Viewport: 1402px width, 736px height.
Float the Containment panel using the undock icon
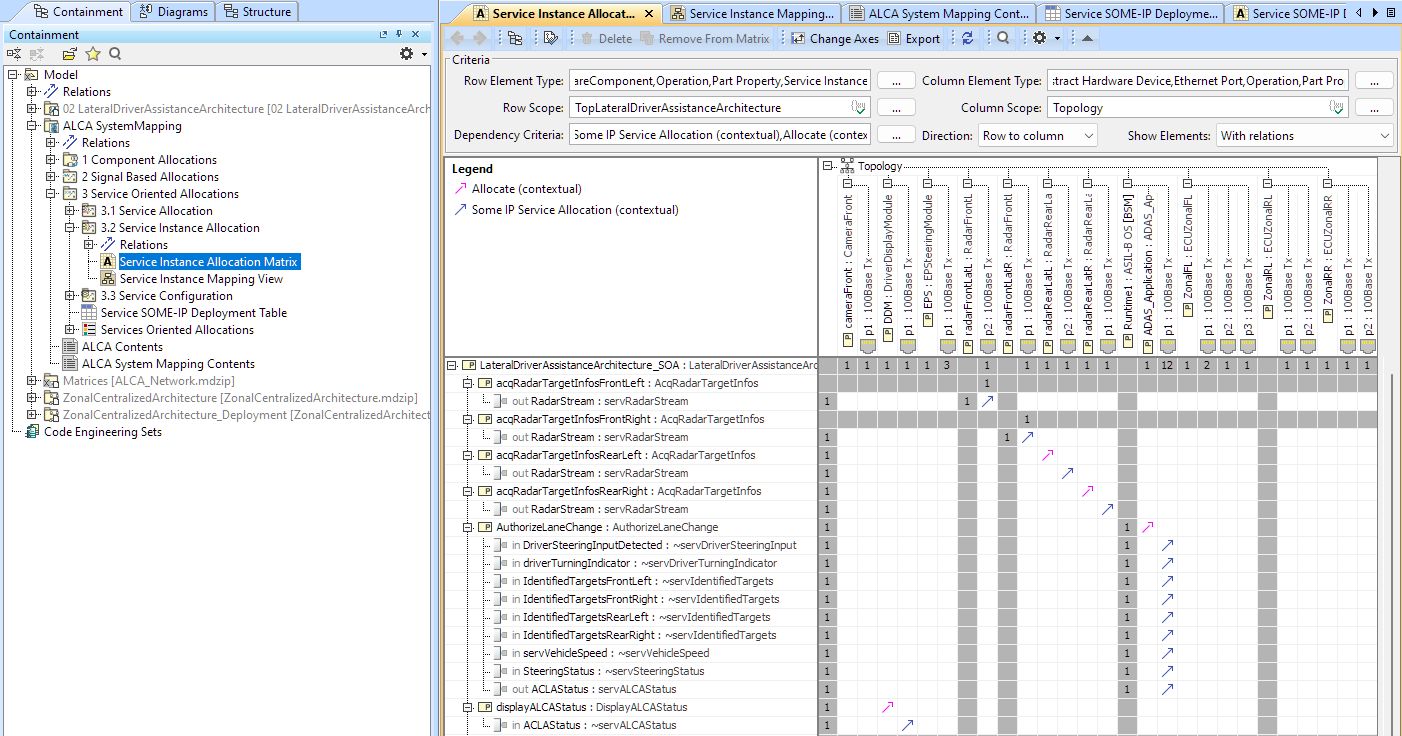click(x=384, y=35)
